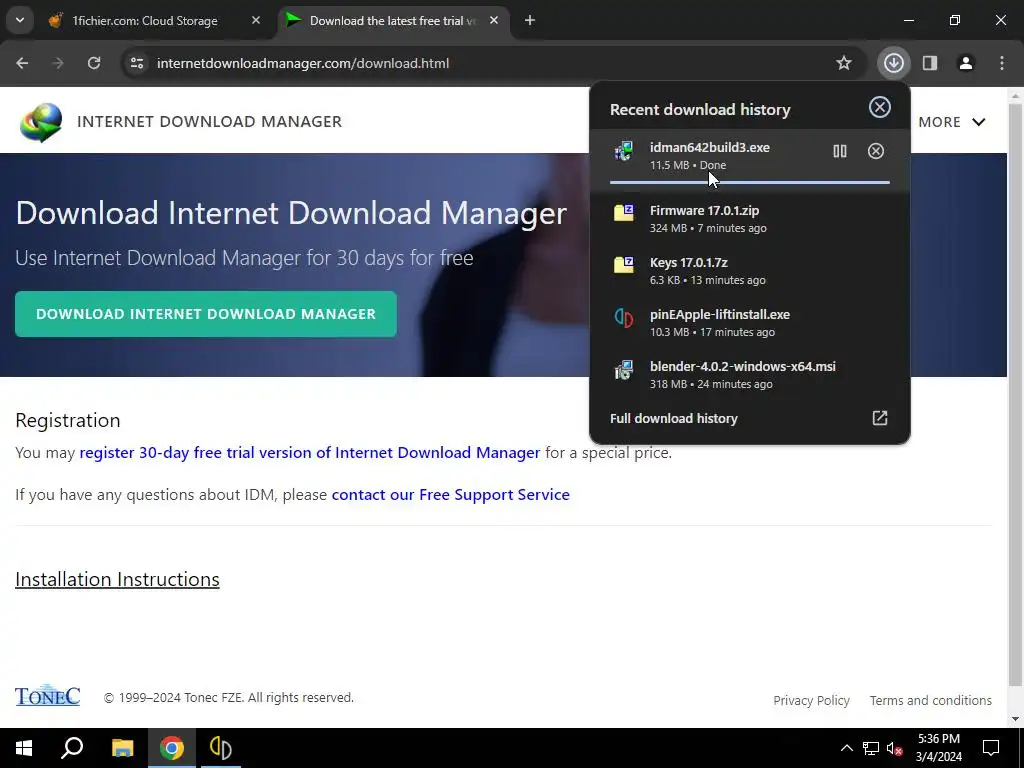Click blender-4.0.2-windows-x64.msi file icon
The width and height of the screenshot is (1024, 768).
coord(624,370)
